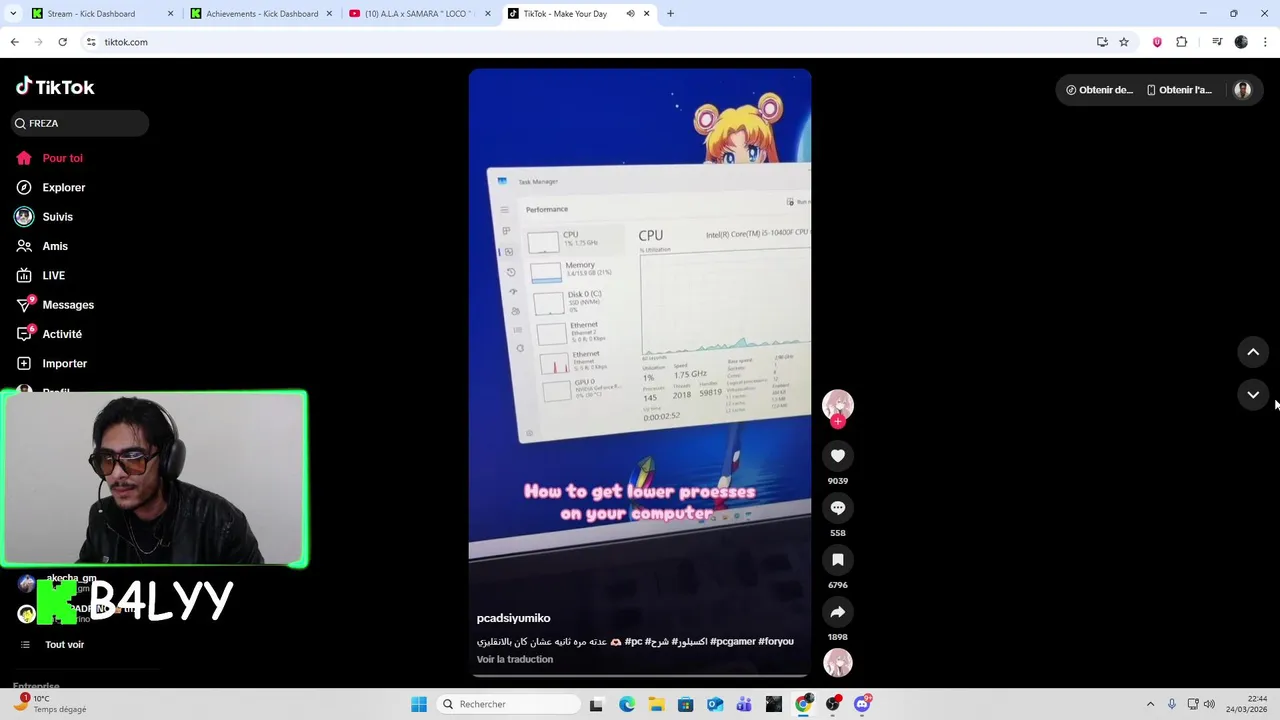Install TikTok app from address bar
This screenshot has height=720, width=1280.
(x=1102, y=42)
